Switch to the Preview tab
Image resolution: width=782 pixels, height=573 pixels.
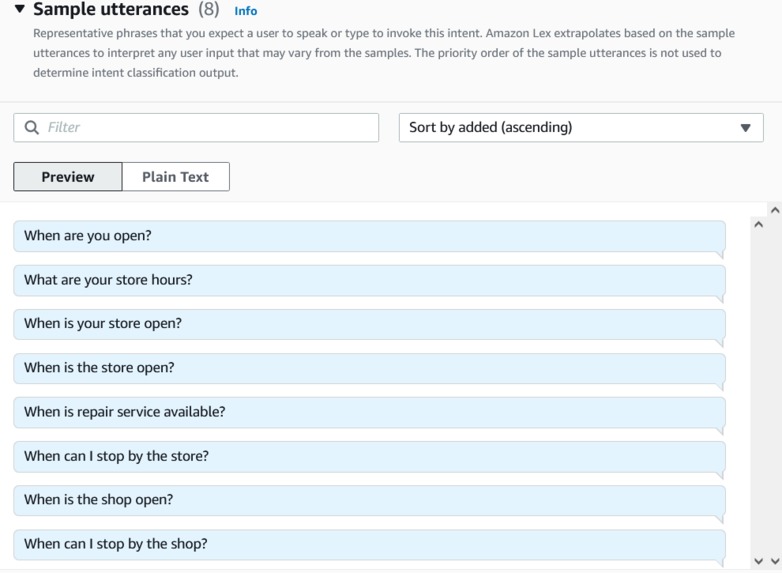click(x=68, y=177)
